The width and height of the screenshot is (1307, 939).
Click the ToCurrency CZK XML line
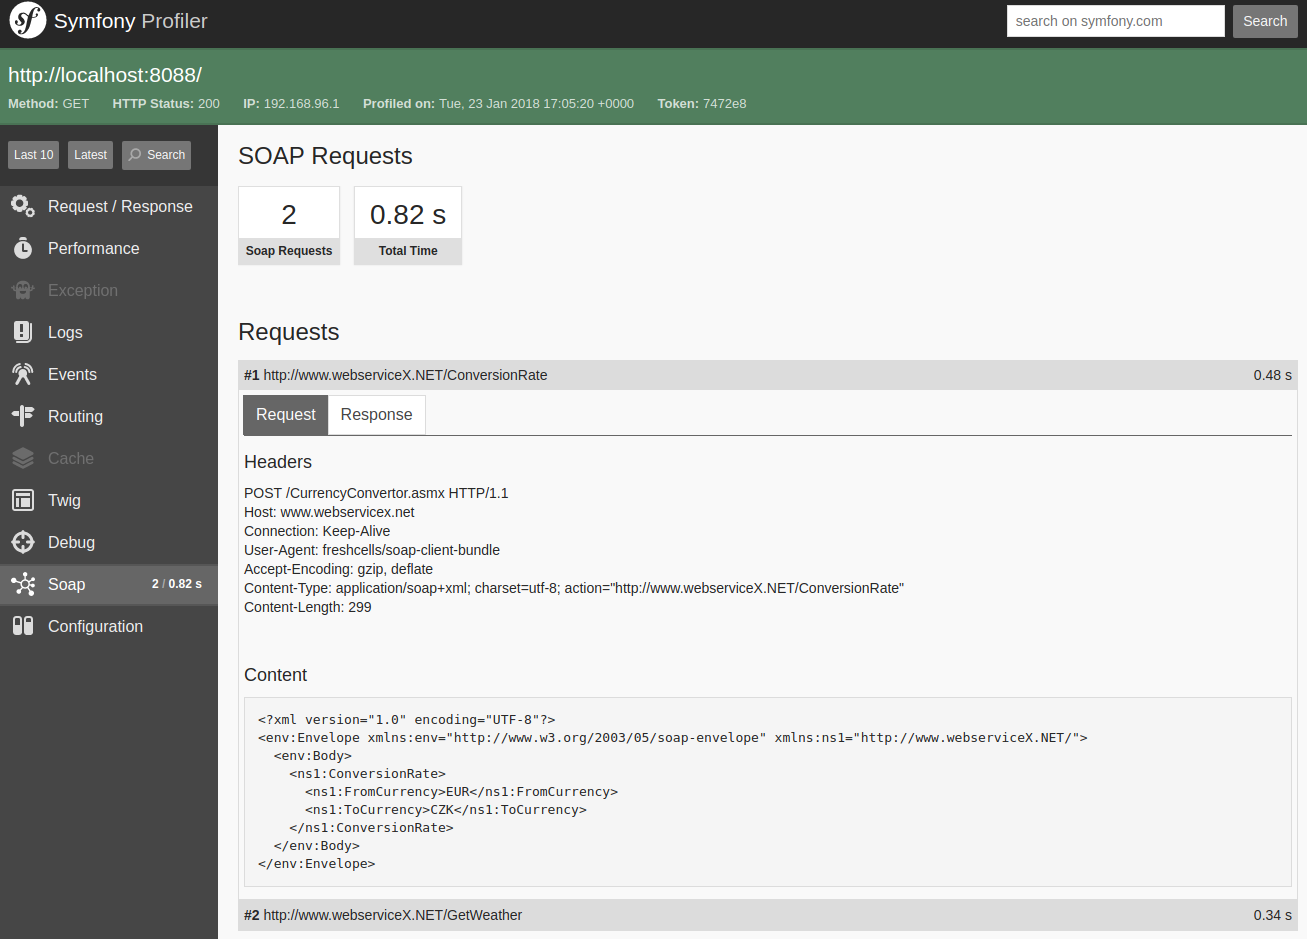coord(446,810)
